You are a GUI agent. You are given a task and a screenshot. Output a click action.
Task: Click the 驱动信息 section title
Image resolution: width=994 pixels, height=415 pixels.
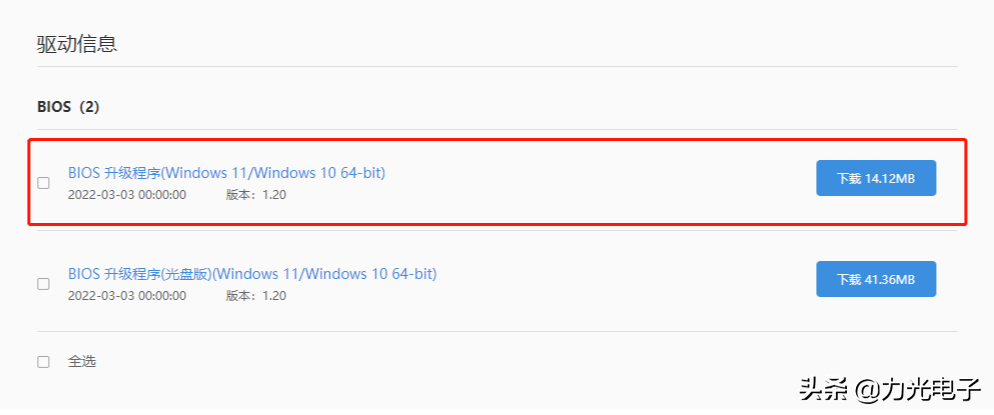[77, 44]
